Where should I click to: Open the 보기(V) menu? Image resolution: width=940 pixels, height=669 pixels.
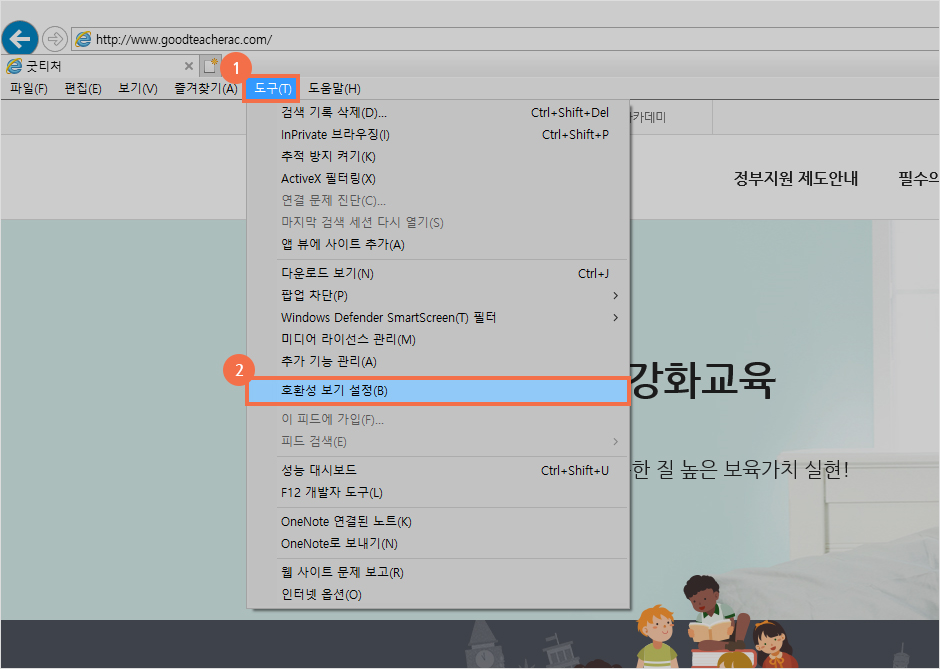pyautogui.click(x=137, y=89)
